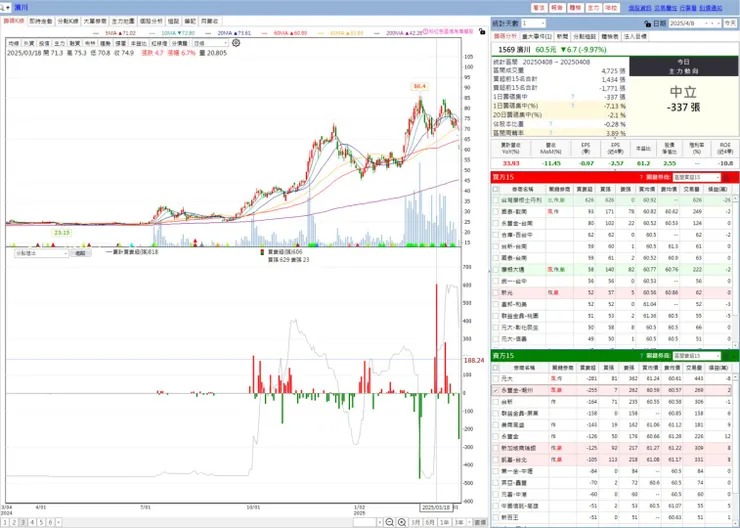740x528 pixels.
Task: Click the search magnifier icon at top-left
Action: click(2, 8)
